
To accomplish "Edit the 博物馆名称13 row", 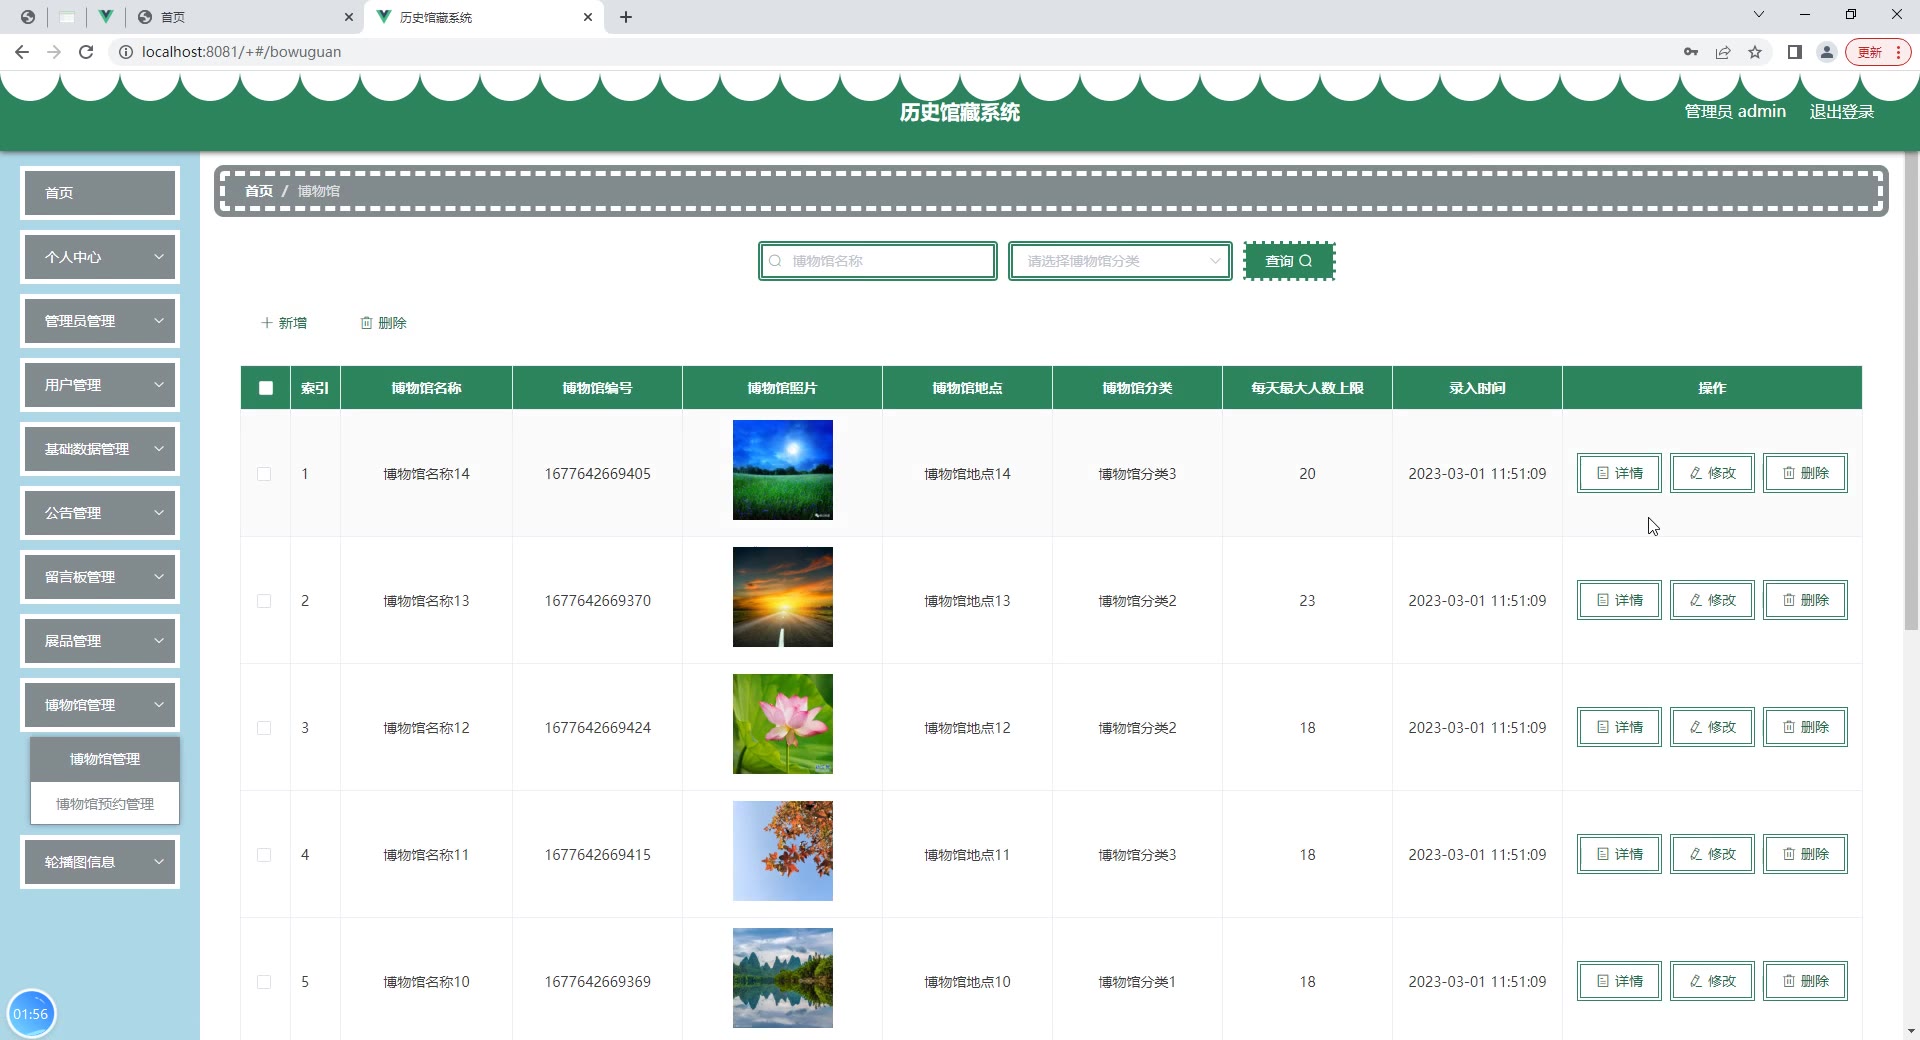I will pos(1712,600).
